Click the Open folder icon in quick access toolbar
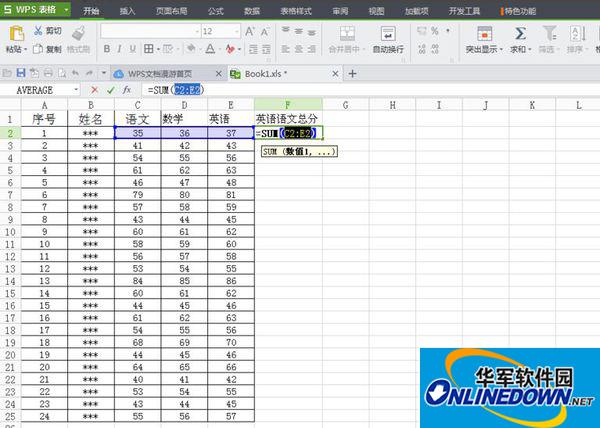Screen dimensions: 600x428 click(x=7, y=73)
